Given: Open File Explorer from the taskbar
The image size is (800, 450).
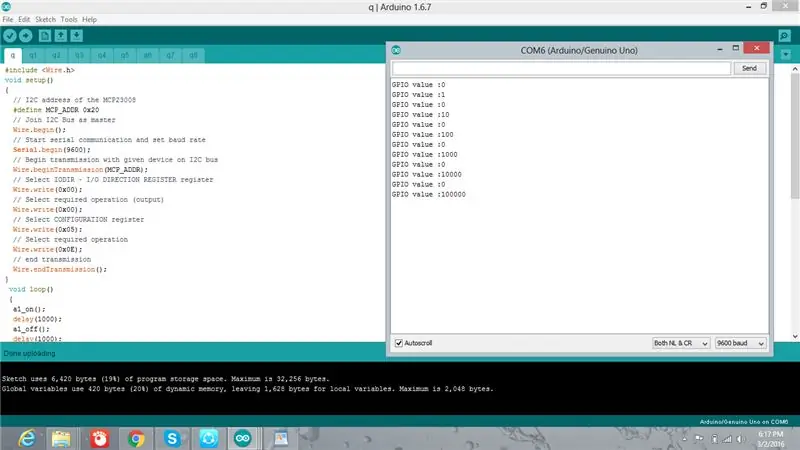Looking at the screenshot, I should pos(61,439).
